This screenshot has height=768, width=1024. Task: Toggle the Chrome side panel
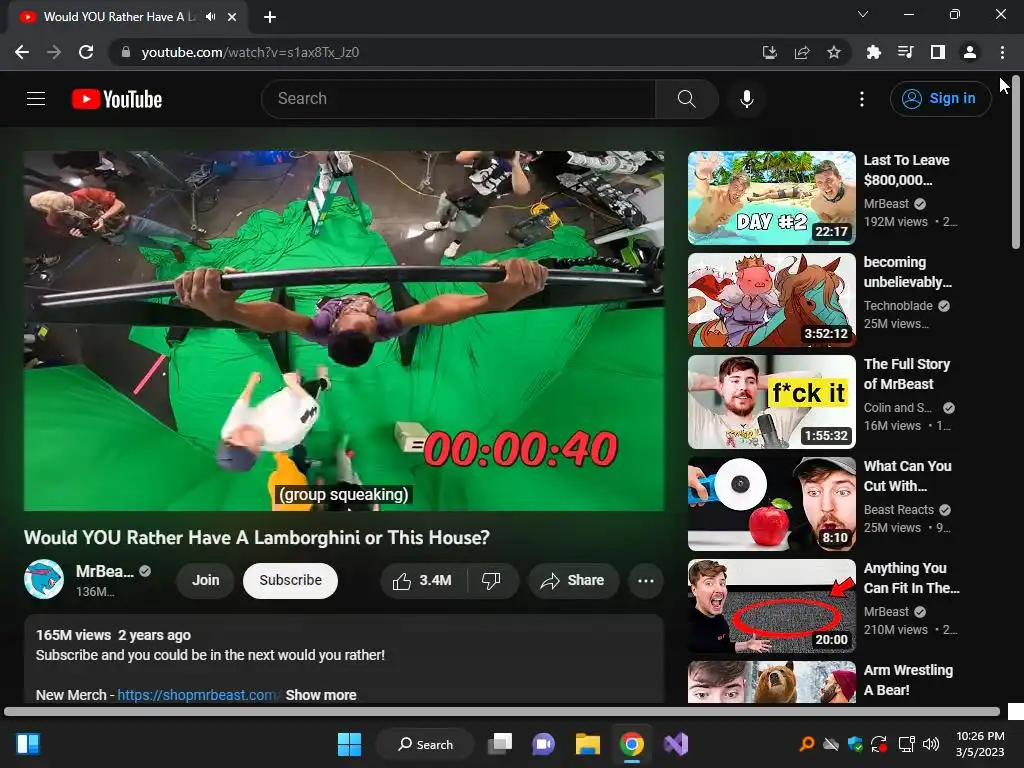[x=938, y=52]
